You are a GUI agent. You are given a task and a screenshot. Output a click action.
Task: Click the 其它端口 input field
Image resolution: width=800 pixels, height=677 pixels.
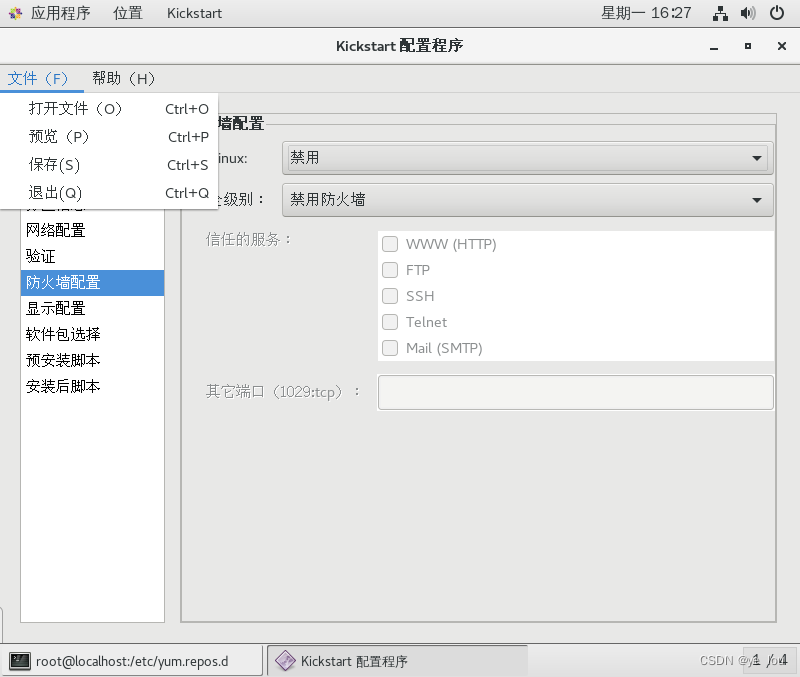click(575, 392)
